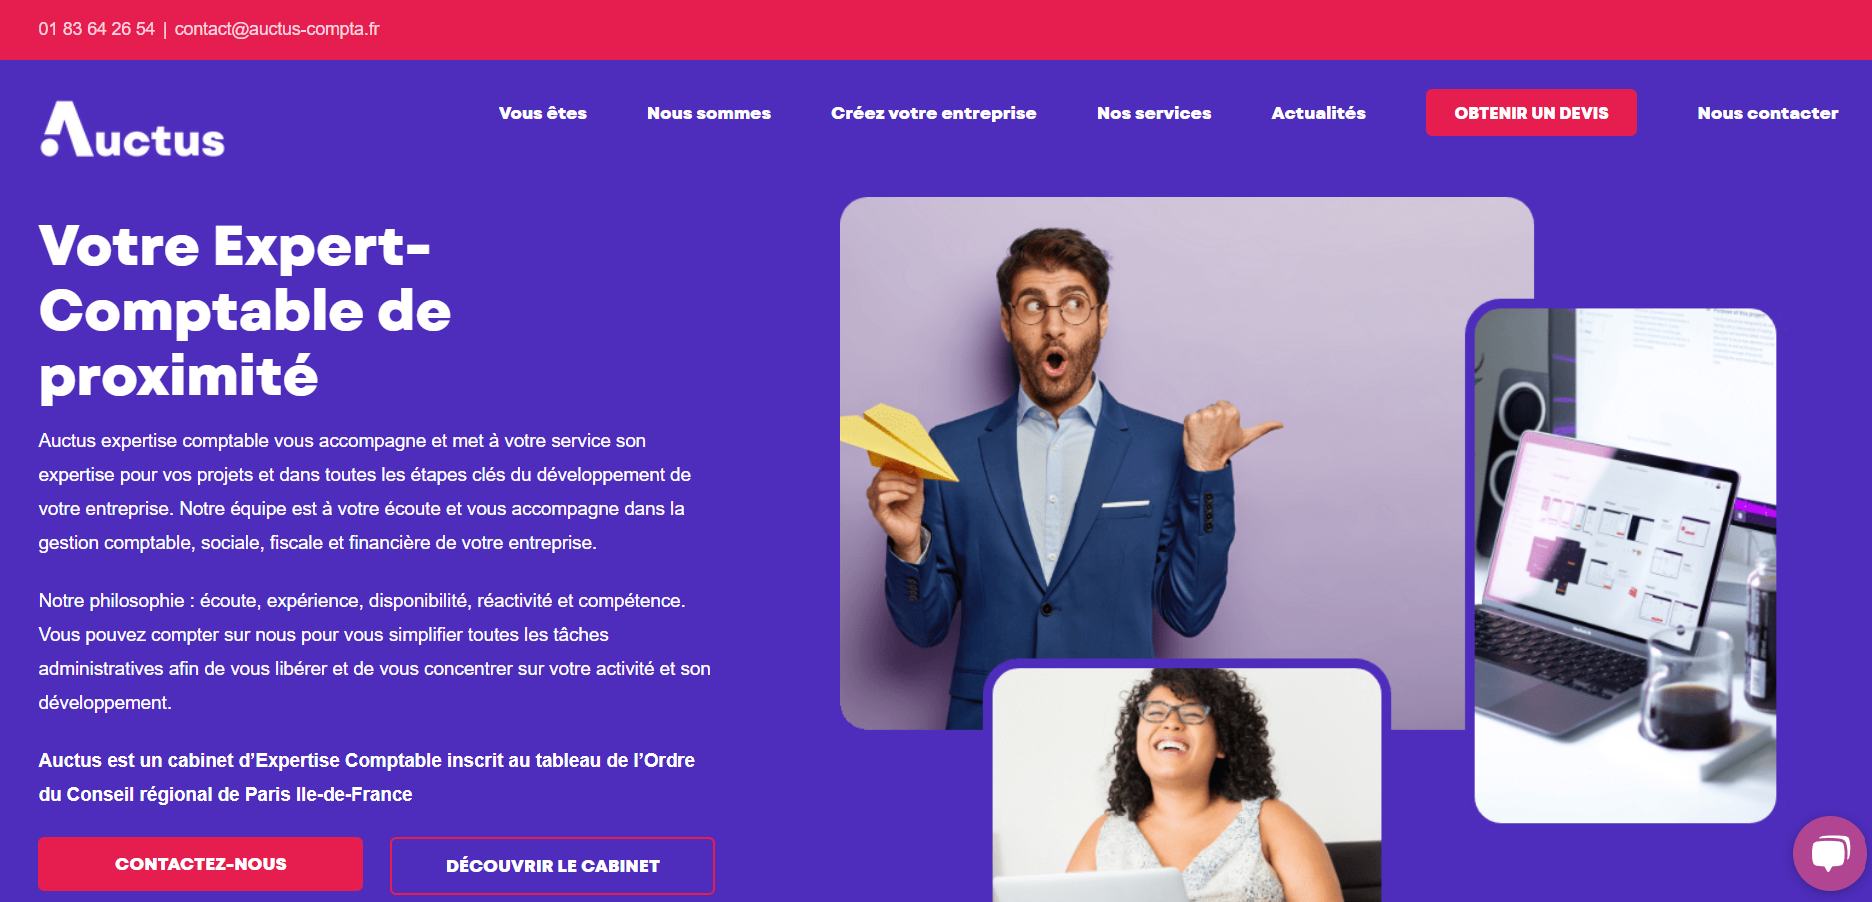1872x902 pixels.
Task: Expand the Nos services menu
Action: [1154, 113]
